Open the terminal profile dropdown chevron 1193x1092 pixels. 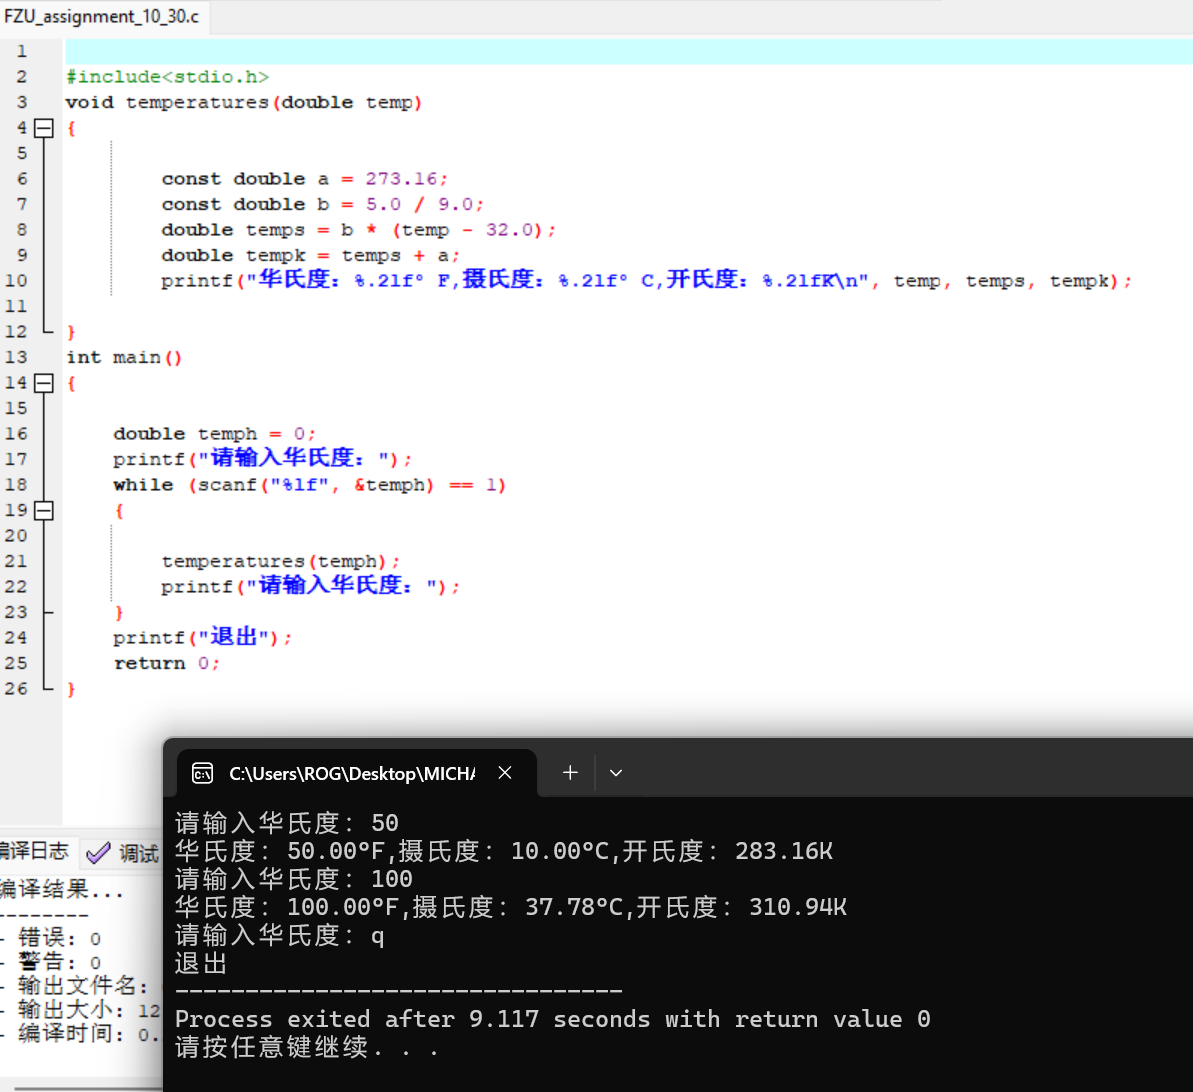(616, 773)
